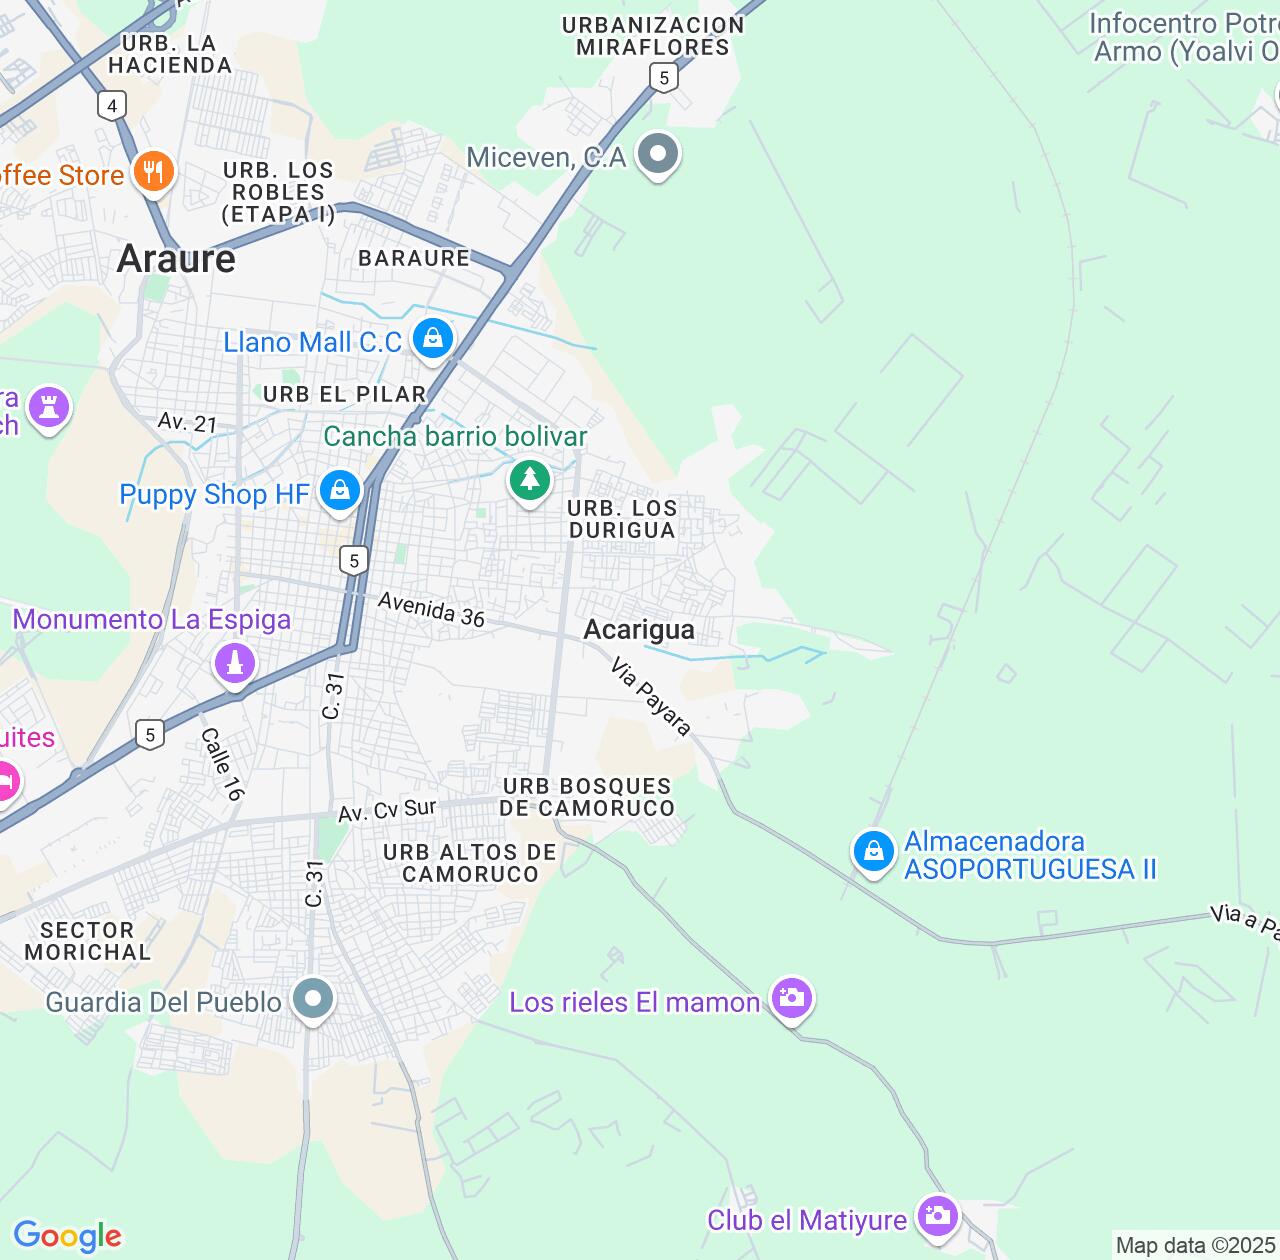This screenshot has height=1260, width=1280.
Task: Click the Los rieles El mamon camera pin
Action: click(x=792, y=999)
